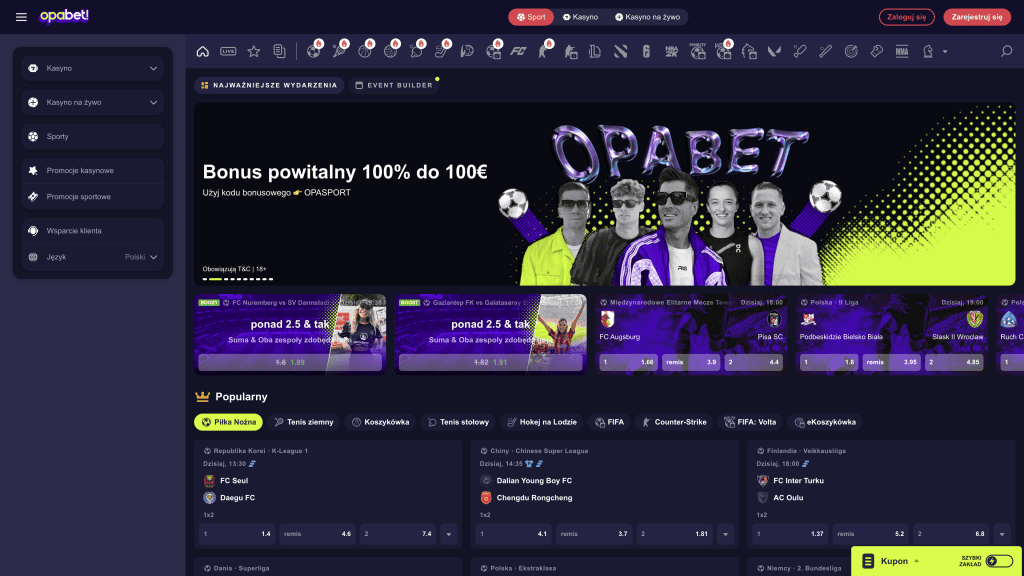The width and height of the screenshot is (1024, 576).
Task: Select FIFA: Volta popular filter
Action: click(750, 422)
